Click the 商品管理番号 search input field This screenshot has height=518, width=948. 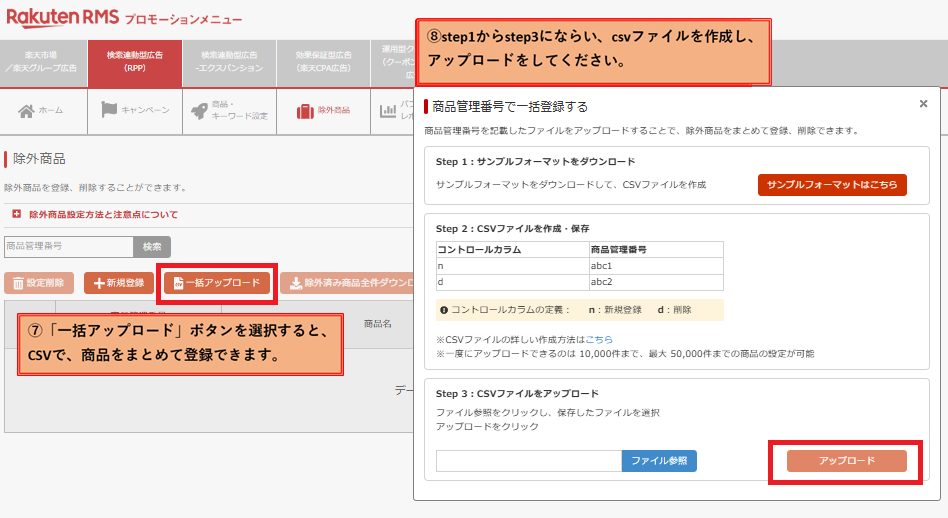pos(68,246)
